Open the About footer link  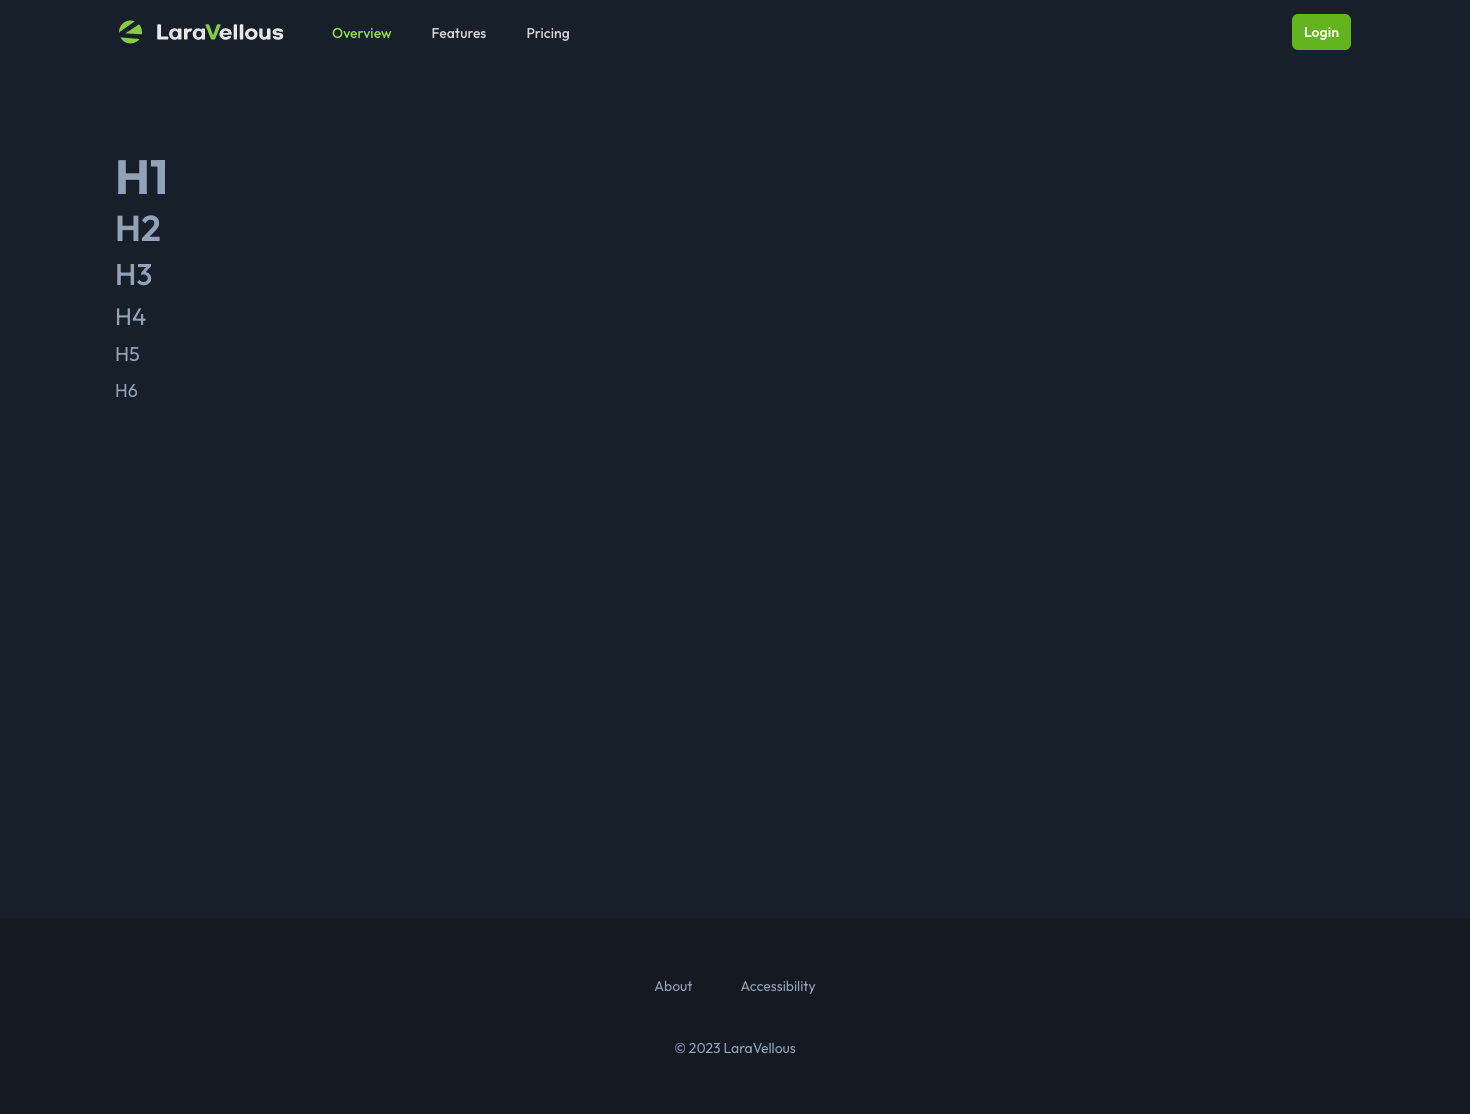[x=673, y=986]
